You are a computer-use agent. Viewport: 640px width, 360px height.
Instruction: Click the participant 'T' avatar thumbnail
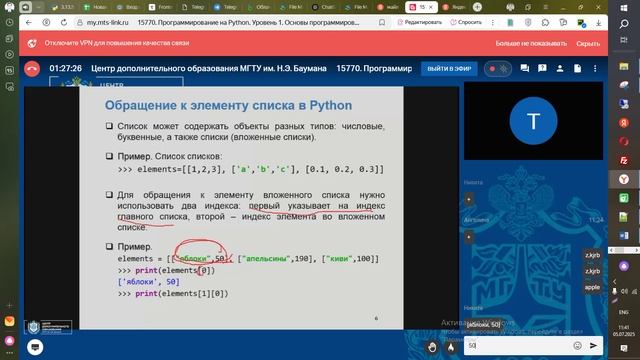(x=533, y=121)
